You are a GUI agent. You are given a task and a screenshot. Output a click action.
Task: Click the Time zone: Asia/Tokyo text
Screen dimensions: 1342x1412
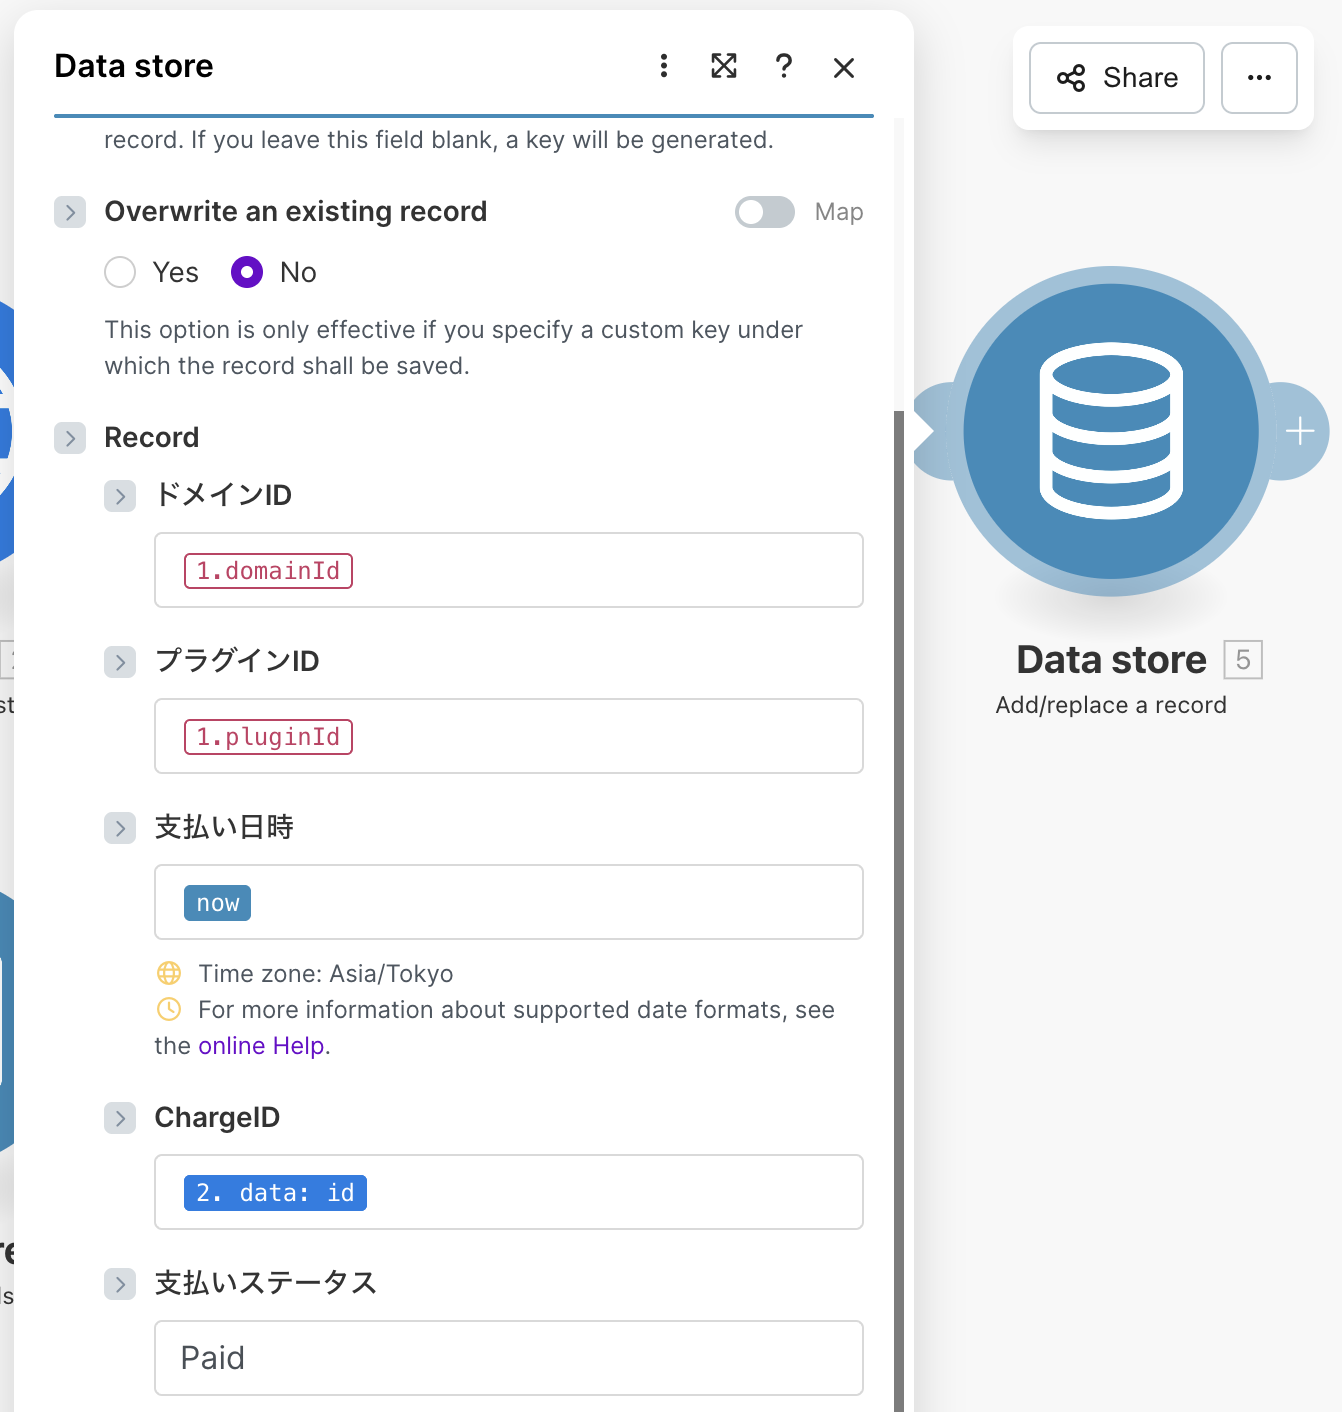(x=326, y=974)
